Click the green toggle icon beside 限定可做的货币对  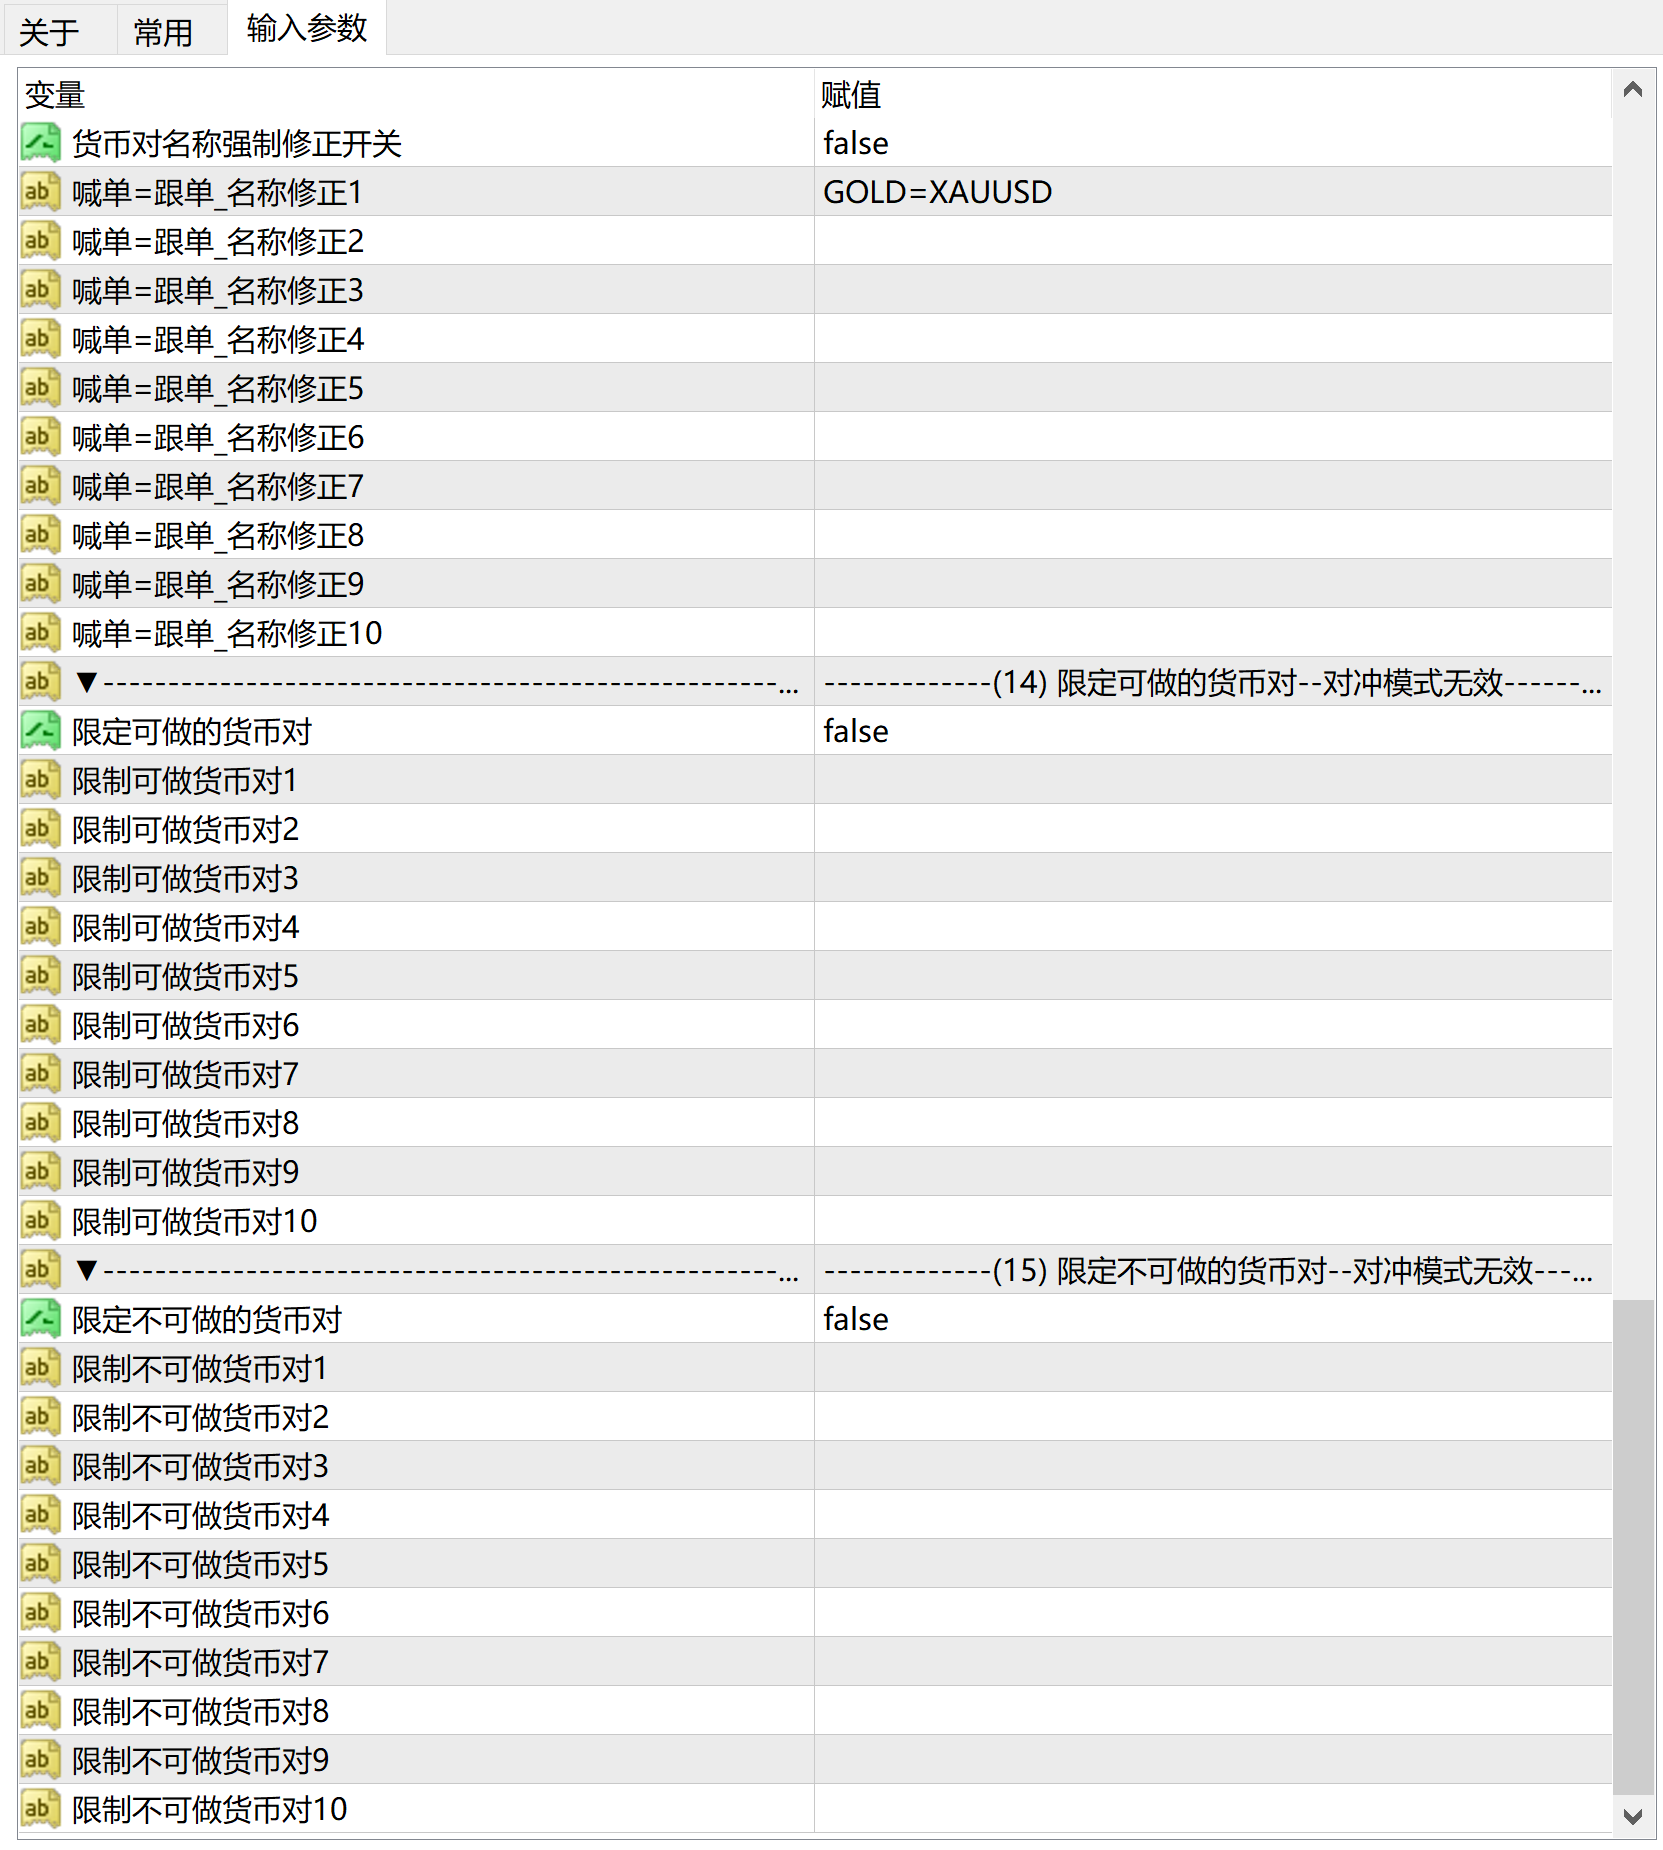click(x=39, y=731)
